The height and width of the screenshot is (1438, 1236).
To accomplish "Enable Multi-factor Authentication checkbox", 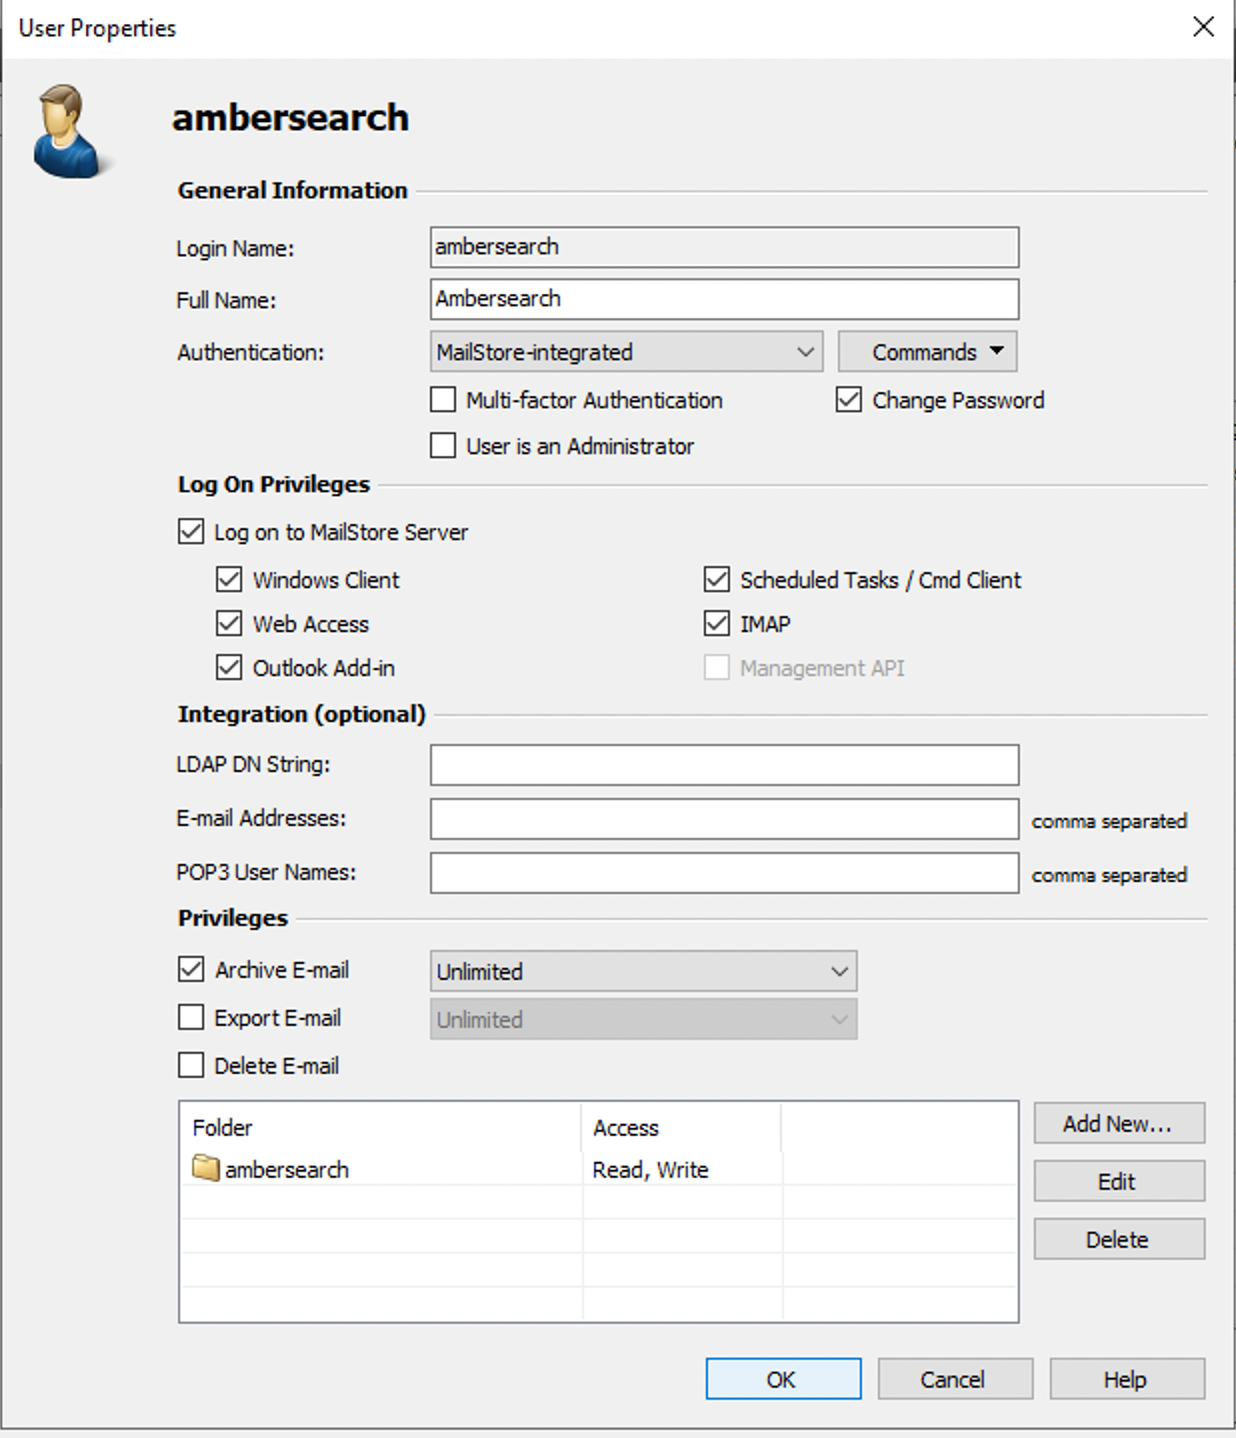I will point(443,400).
